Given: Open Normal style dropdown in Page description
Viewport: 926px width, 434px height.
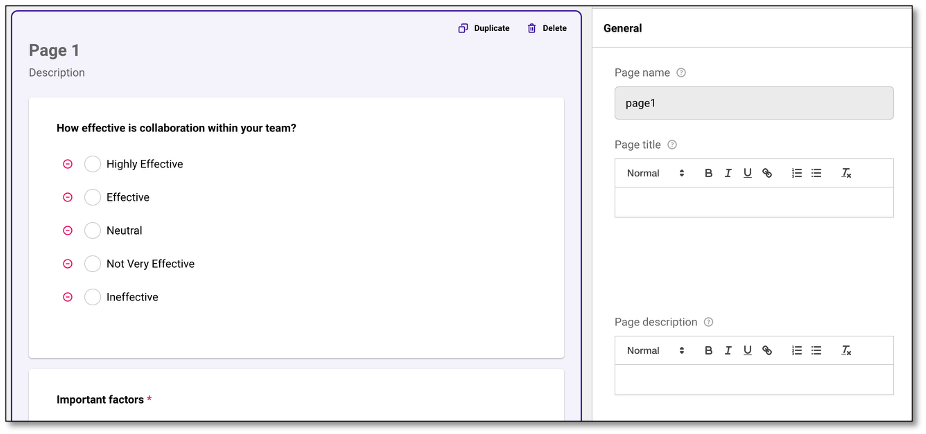Looking at the screenshot, I should (x=656, y=351).
